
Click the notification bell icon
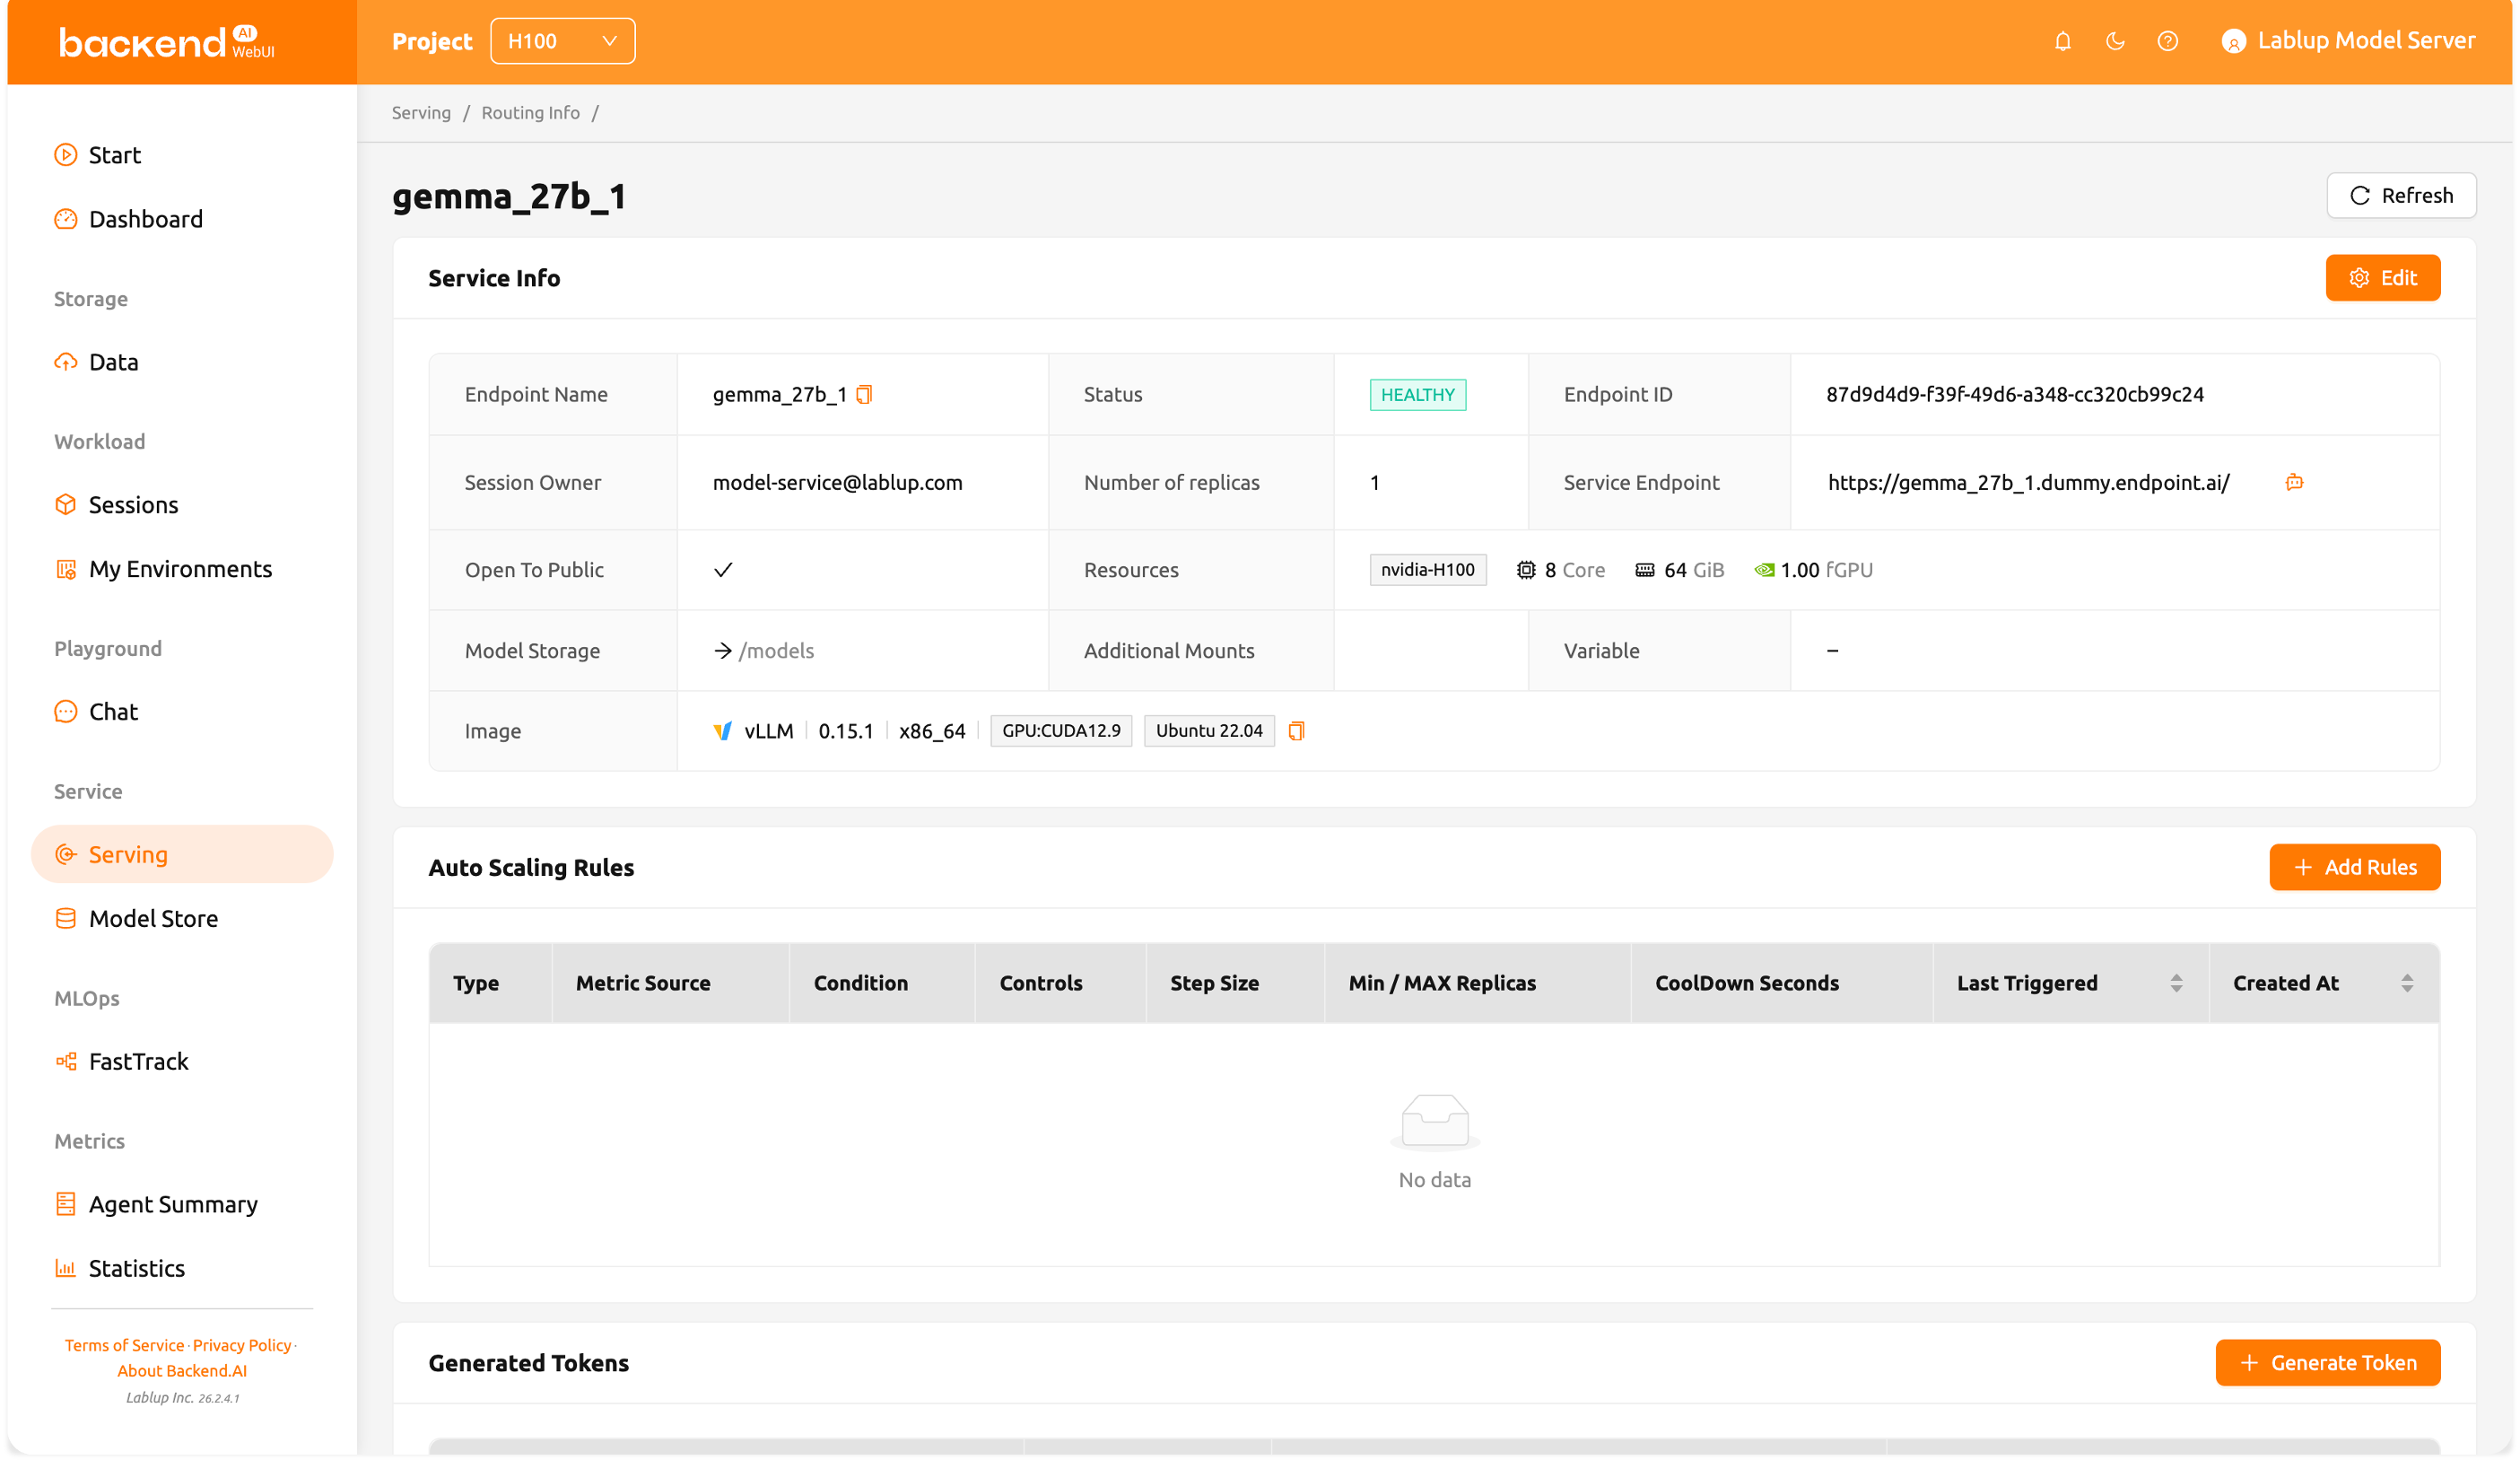coord(2062,41)
